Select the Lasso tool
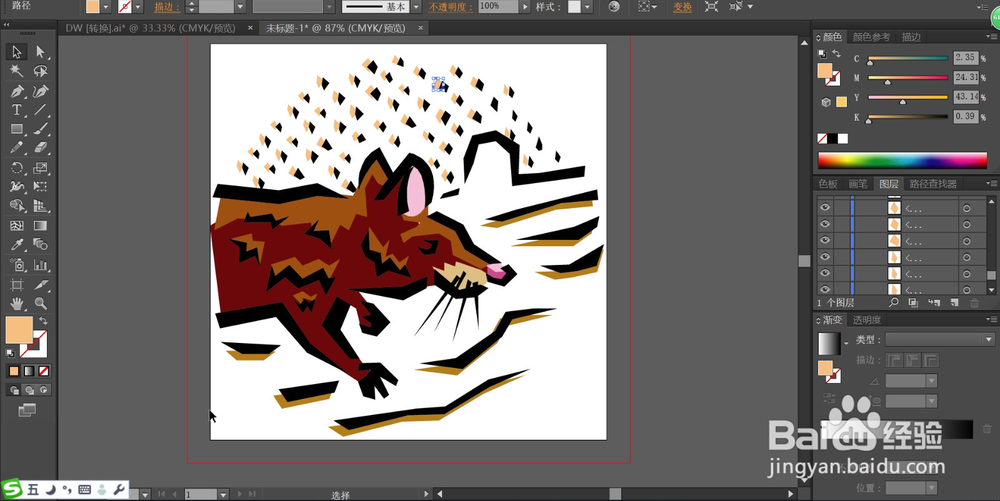1000x501 pixels. (x=41, y=71)
